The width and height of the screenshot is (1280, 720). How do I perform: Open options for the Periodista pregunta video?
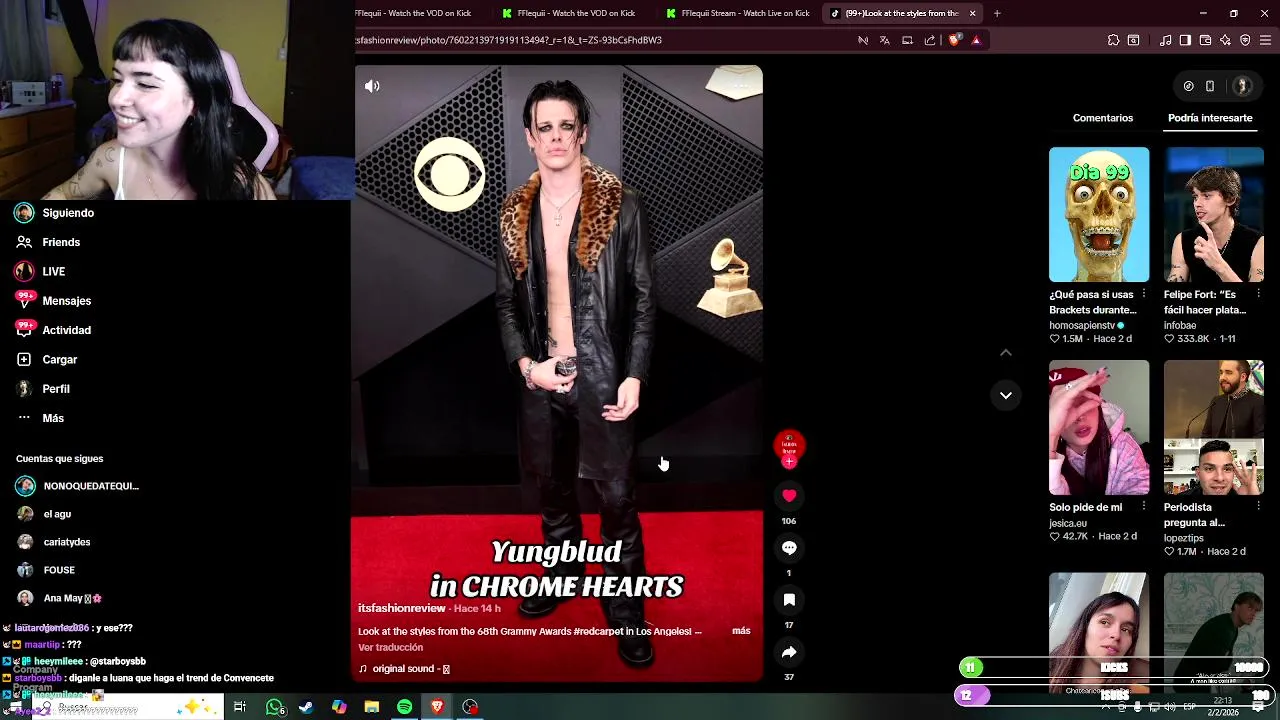point(1258,507)
